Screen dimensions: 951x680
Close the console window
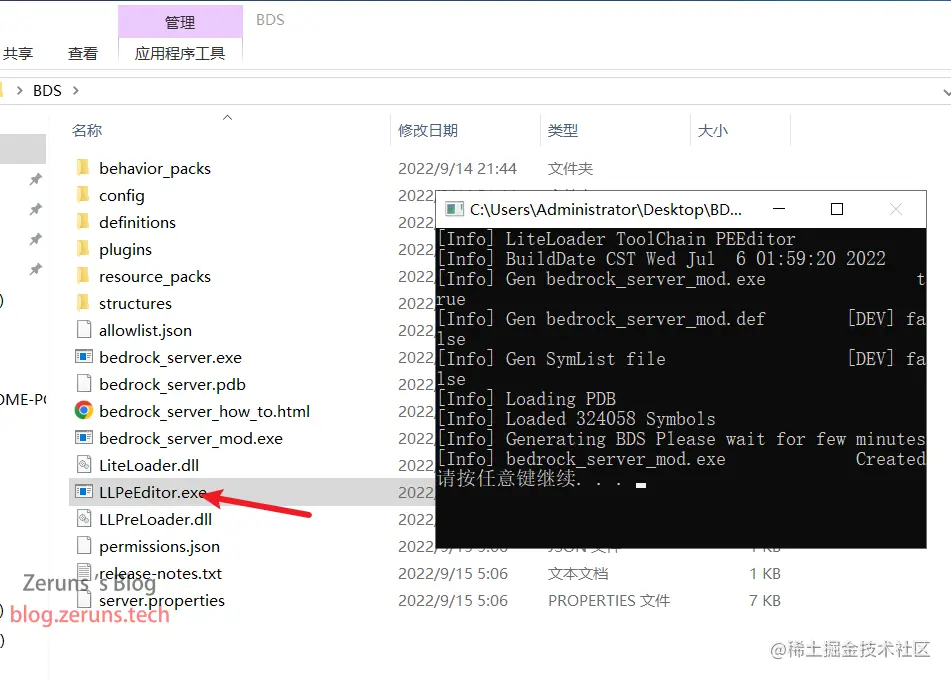tap(896, 209)
